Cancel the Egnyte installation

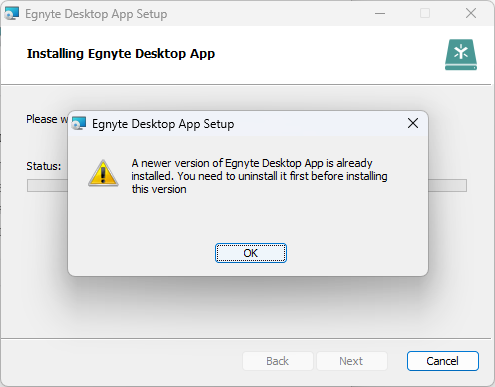(x=443, y=361)
